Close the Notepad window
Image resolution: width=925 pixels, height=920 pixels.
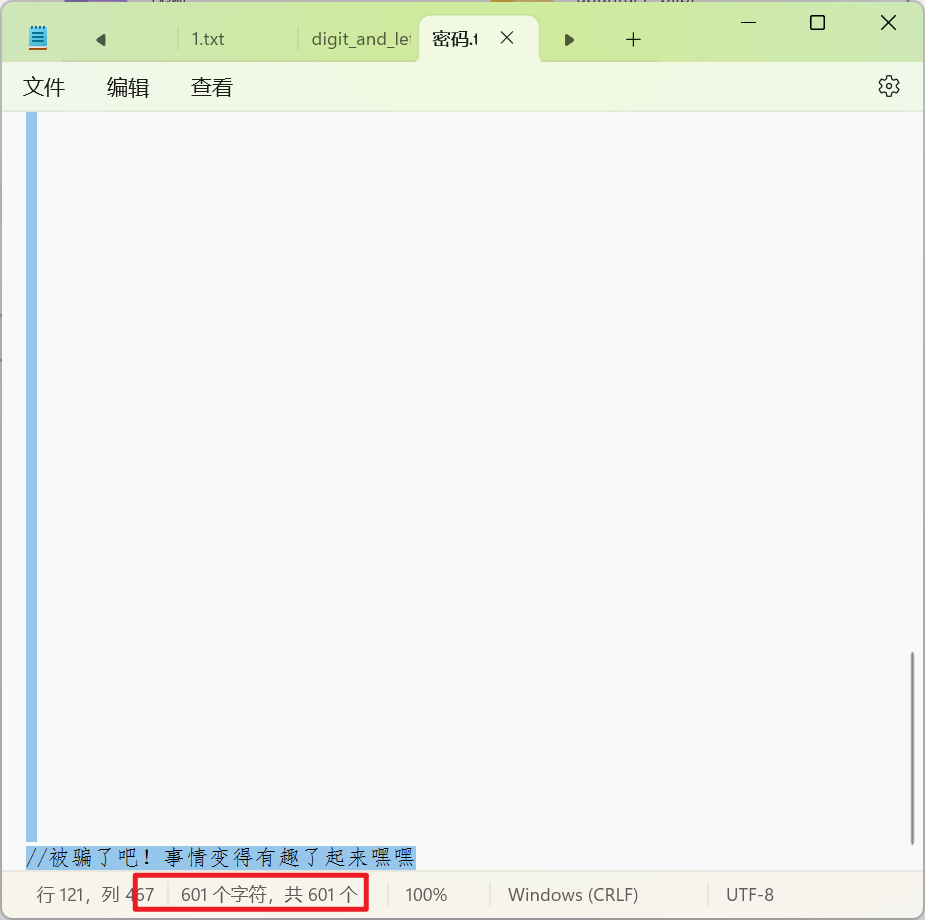pyautogui.click(x=888, y=23)
